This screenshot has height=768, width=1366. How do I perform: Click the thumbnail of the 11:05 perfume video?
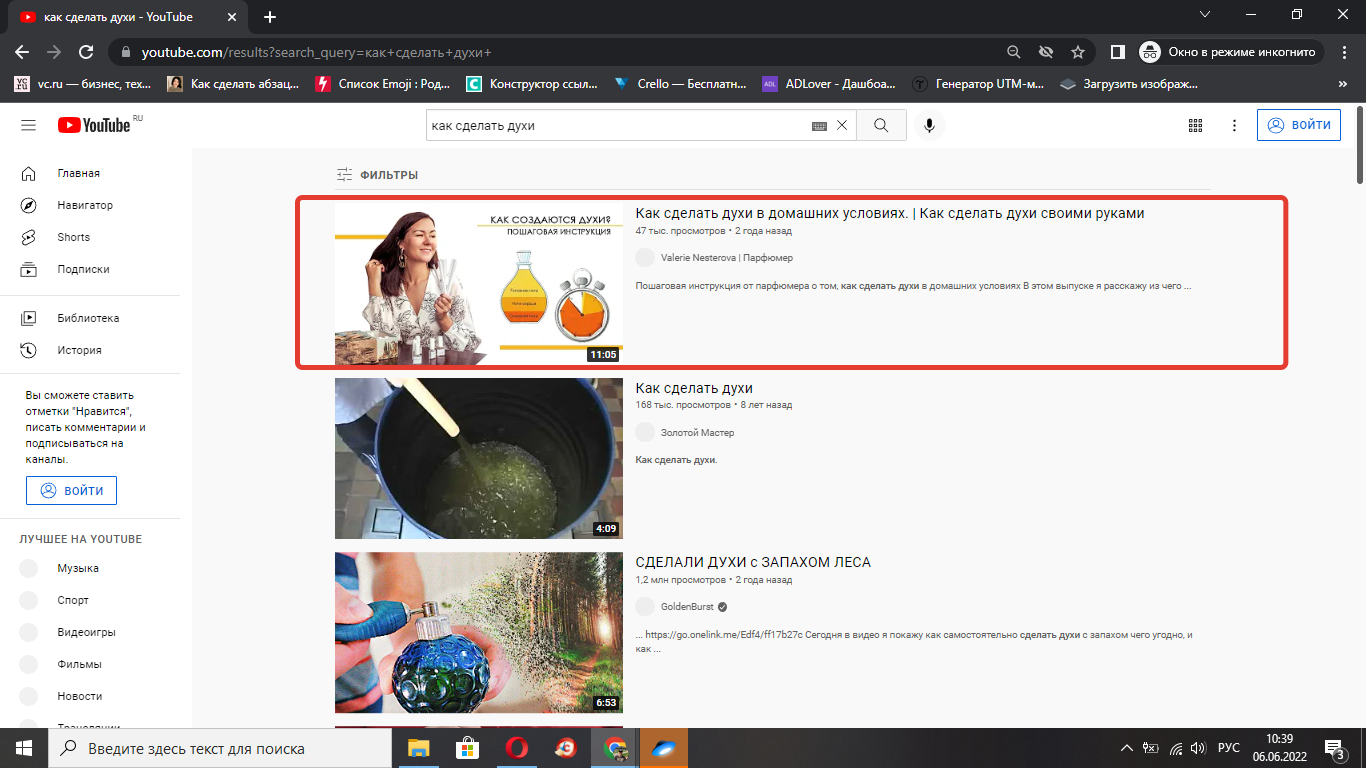click(479, 285)
